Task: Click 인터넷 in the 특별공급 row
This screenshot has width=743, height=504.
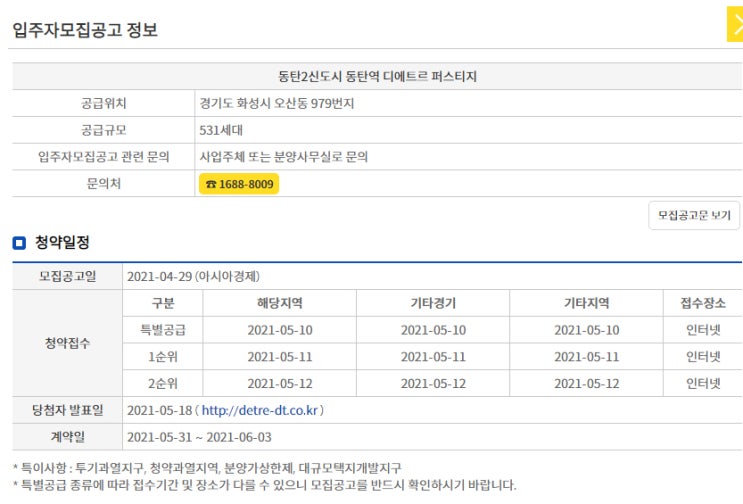Action: pyautogui.click(x=703, y=330)
